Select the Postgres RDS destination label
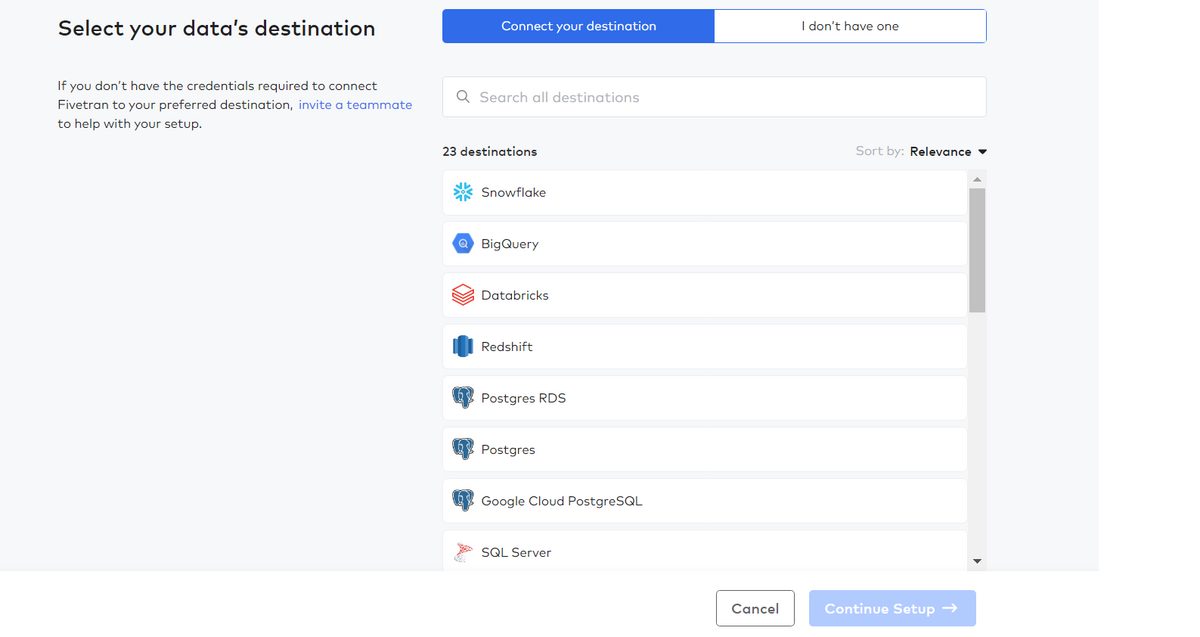This screenshot has width=1200, height=637. click(523, 398)
